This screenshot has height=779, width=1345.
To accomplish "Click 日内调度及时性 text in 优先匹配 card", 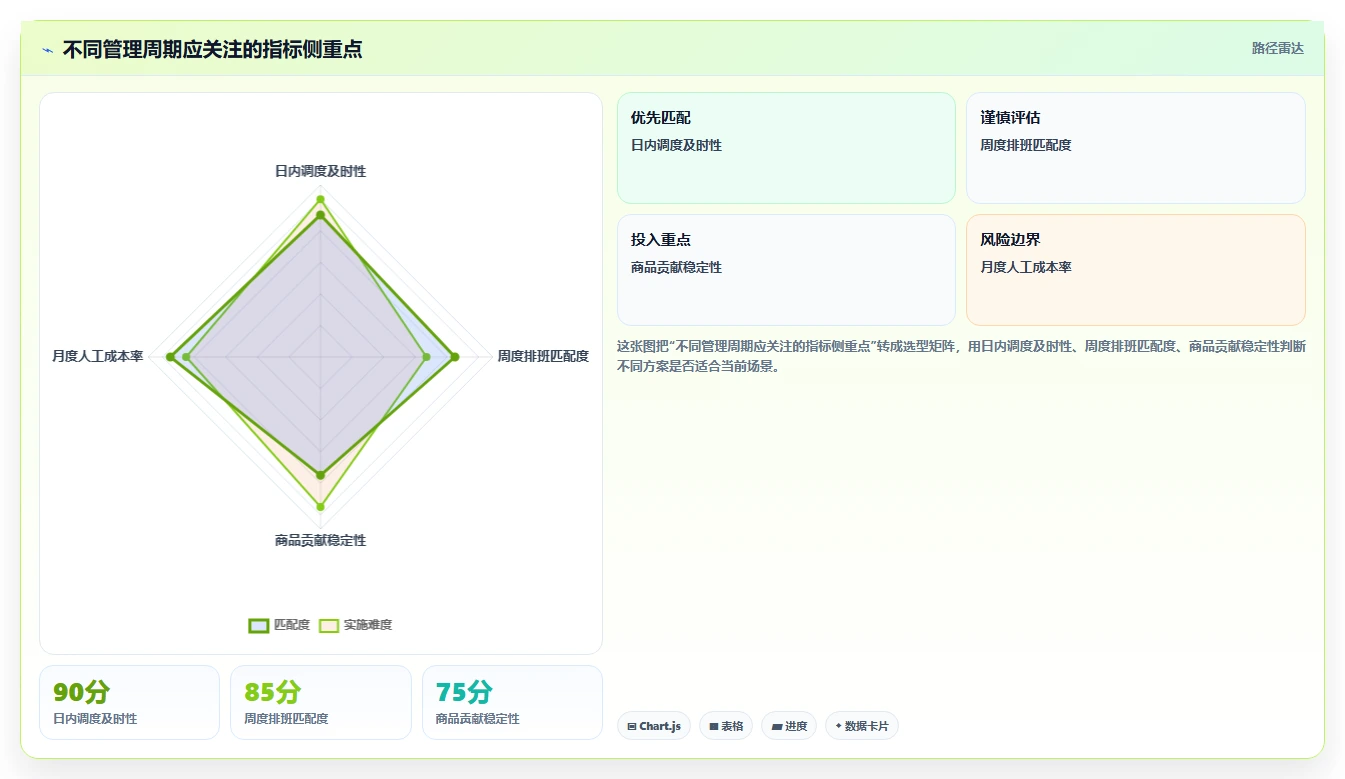I will [676, 145].
